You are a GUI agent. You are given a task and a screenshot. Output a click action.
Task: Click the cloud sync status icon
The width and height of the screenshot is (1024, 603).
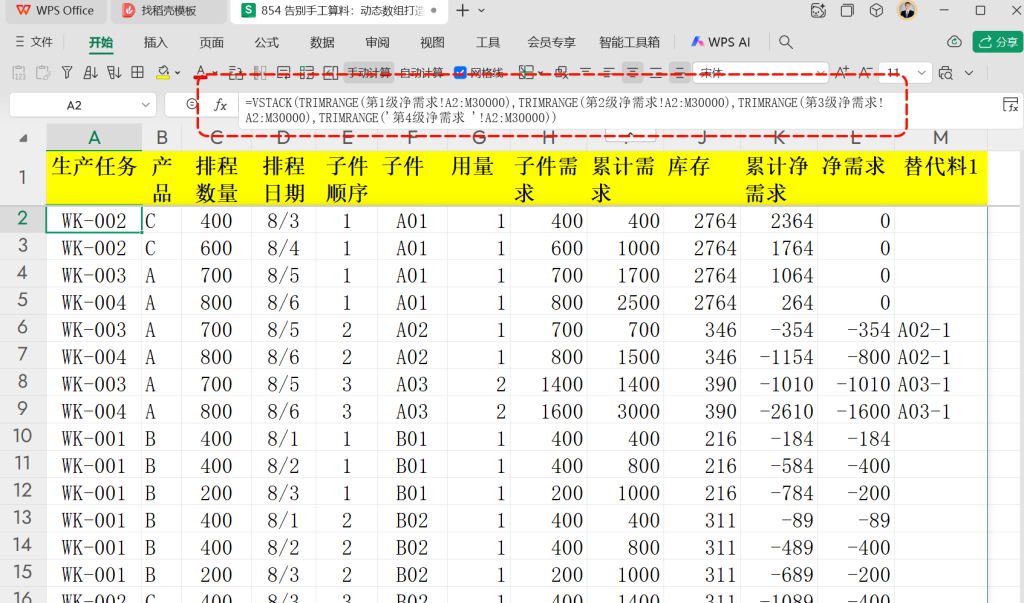coord(954,42)
